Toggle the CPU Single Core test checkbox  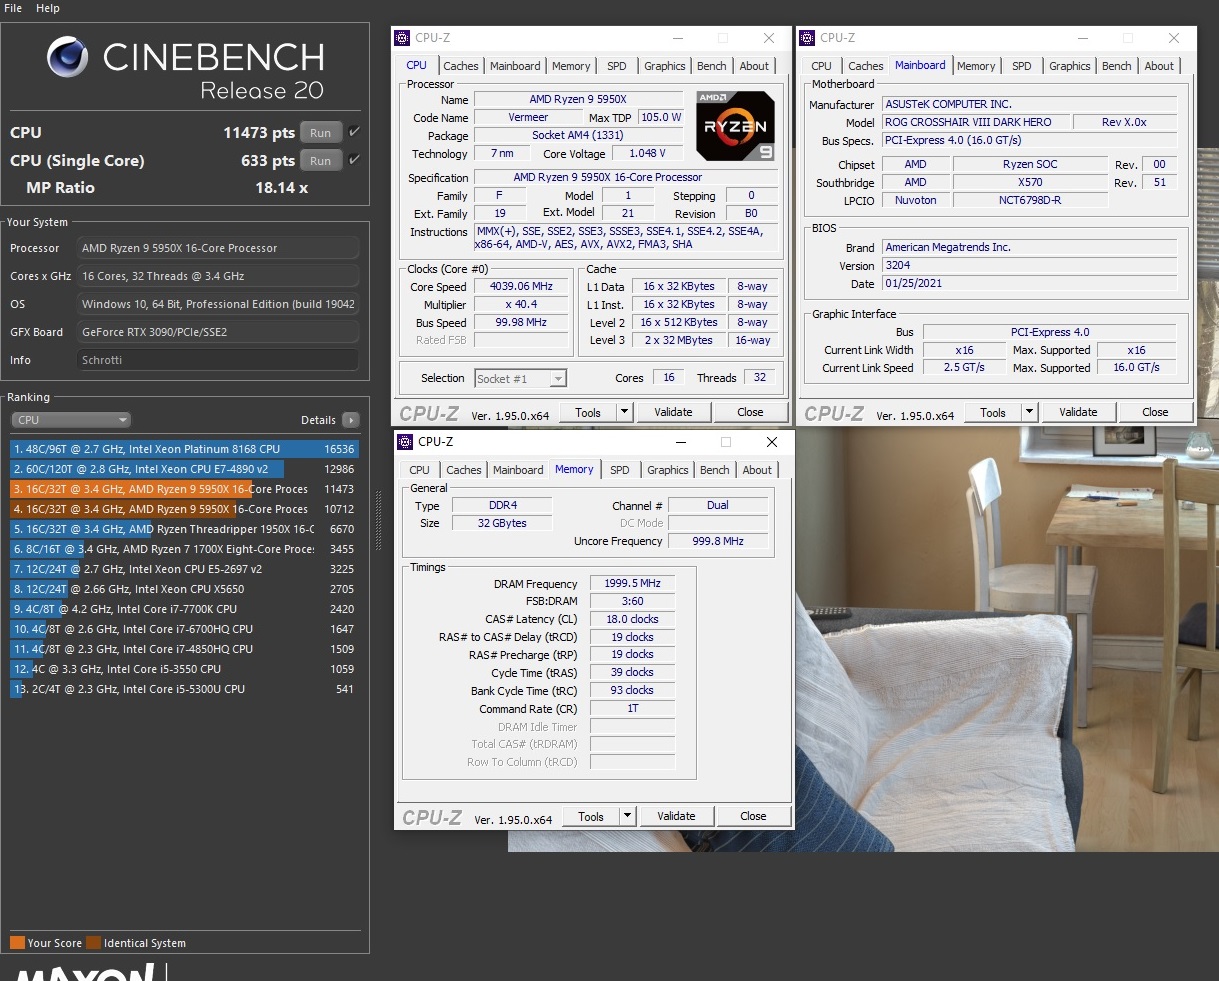click(x=355, y=160)
